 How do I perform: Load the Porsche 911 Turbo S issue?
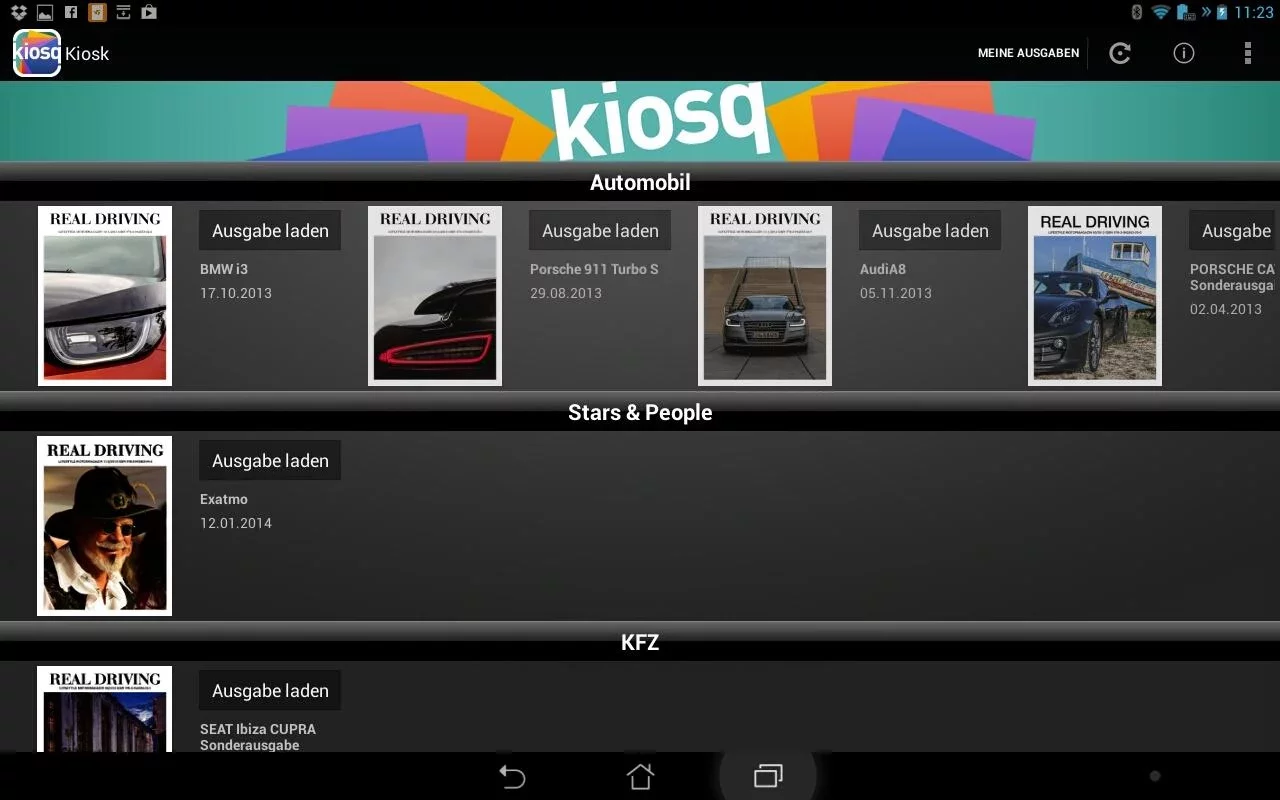(600, 230)
